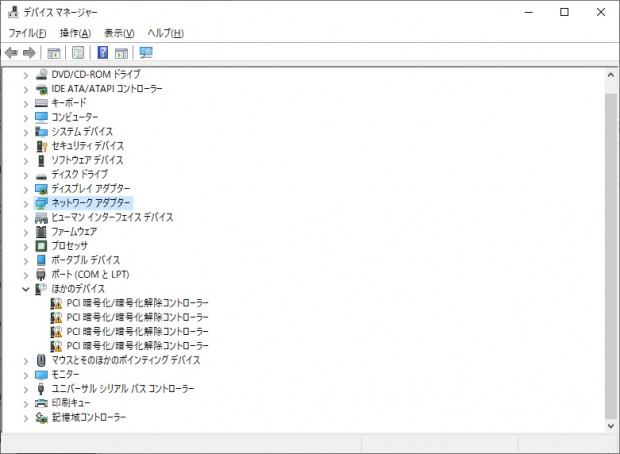Click the マウス pointing device icon
620x454 pixels.
(x=41, y=360)
